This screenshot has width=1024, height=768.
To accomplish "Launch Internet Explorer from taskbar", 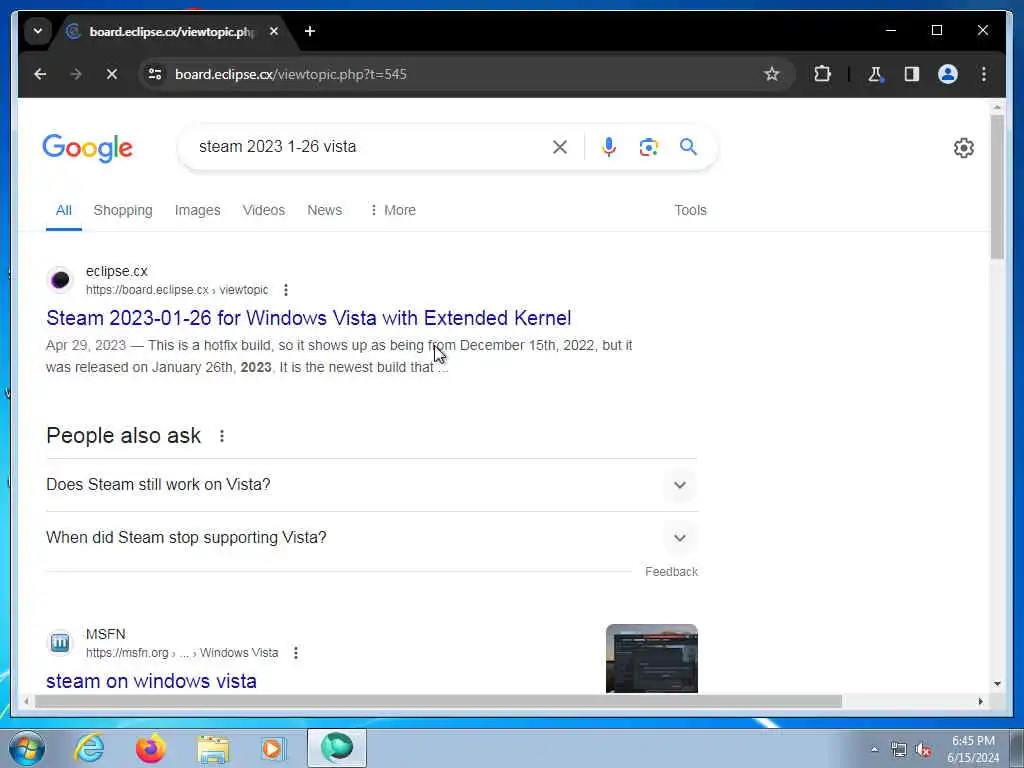I will [89, 748].
